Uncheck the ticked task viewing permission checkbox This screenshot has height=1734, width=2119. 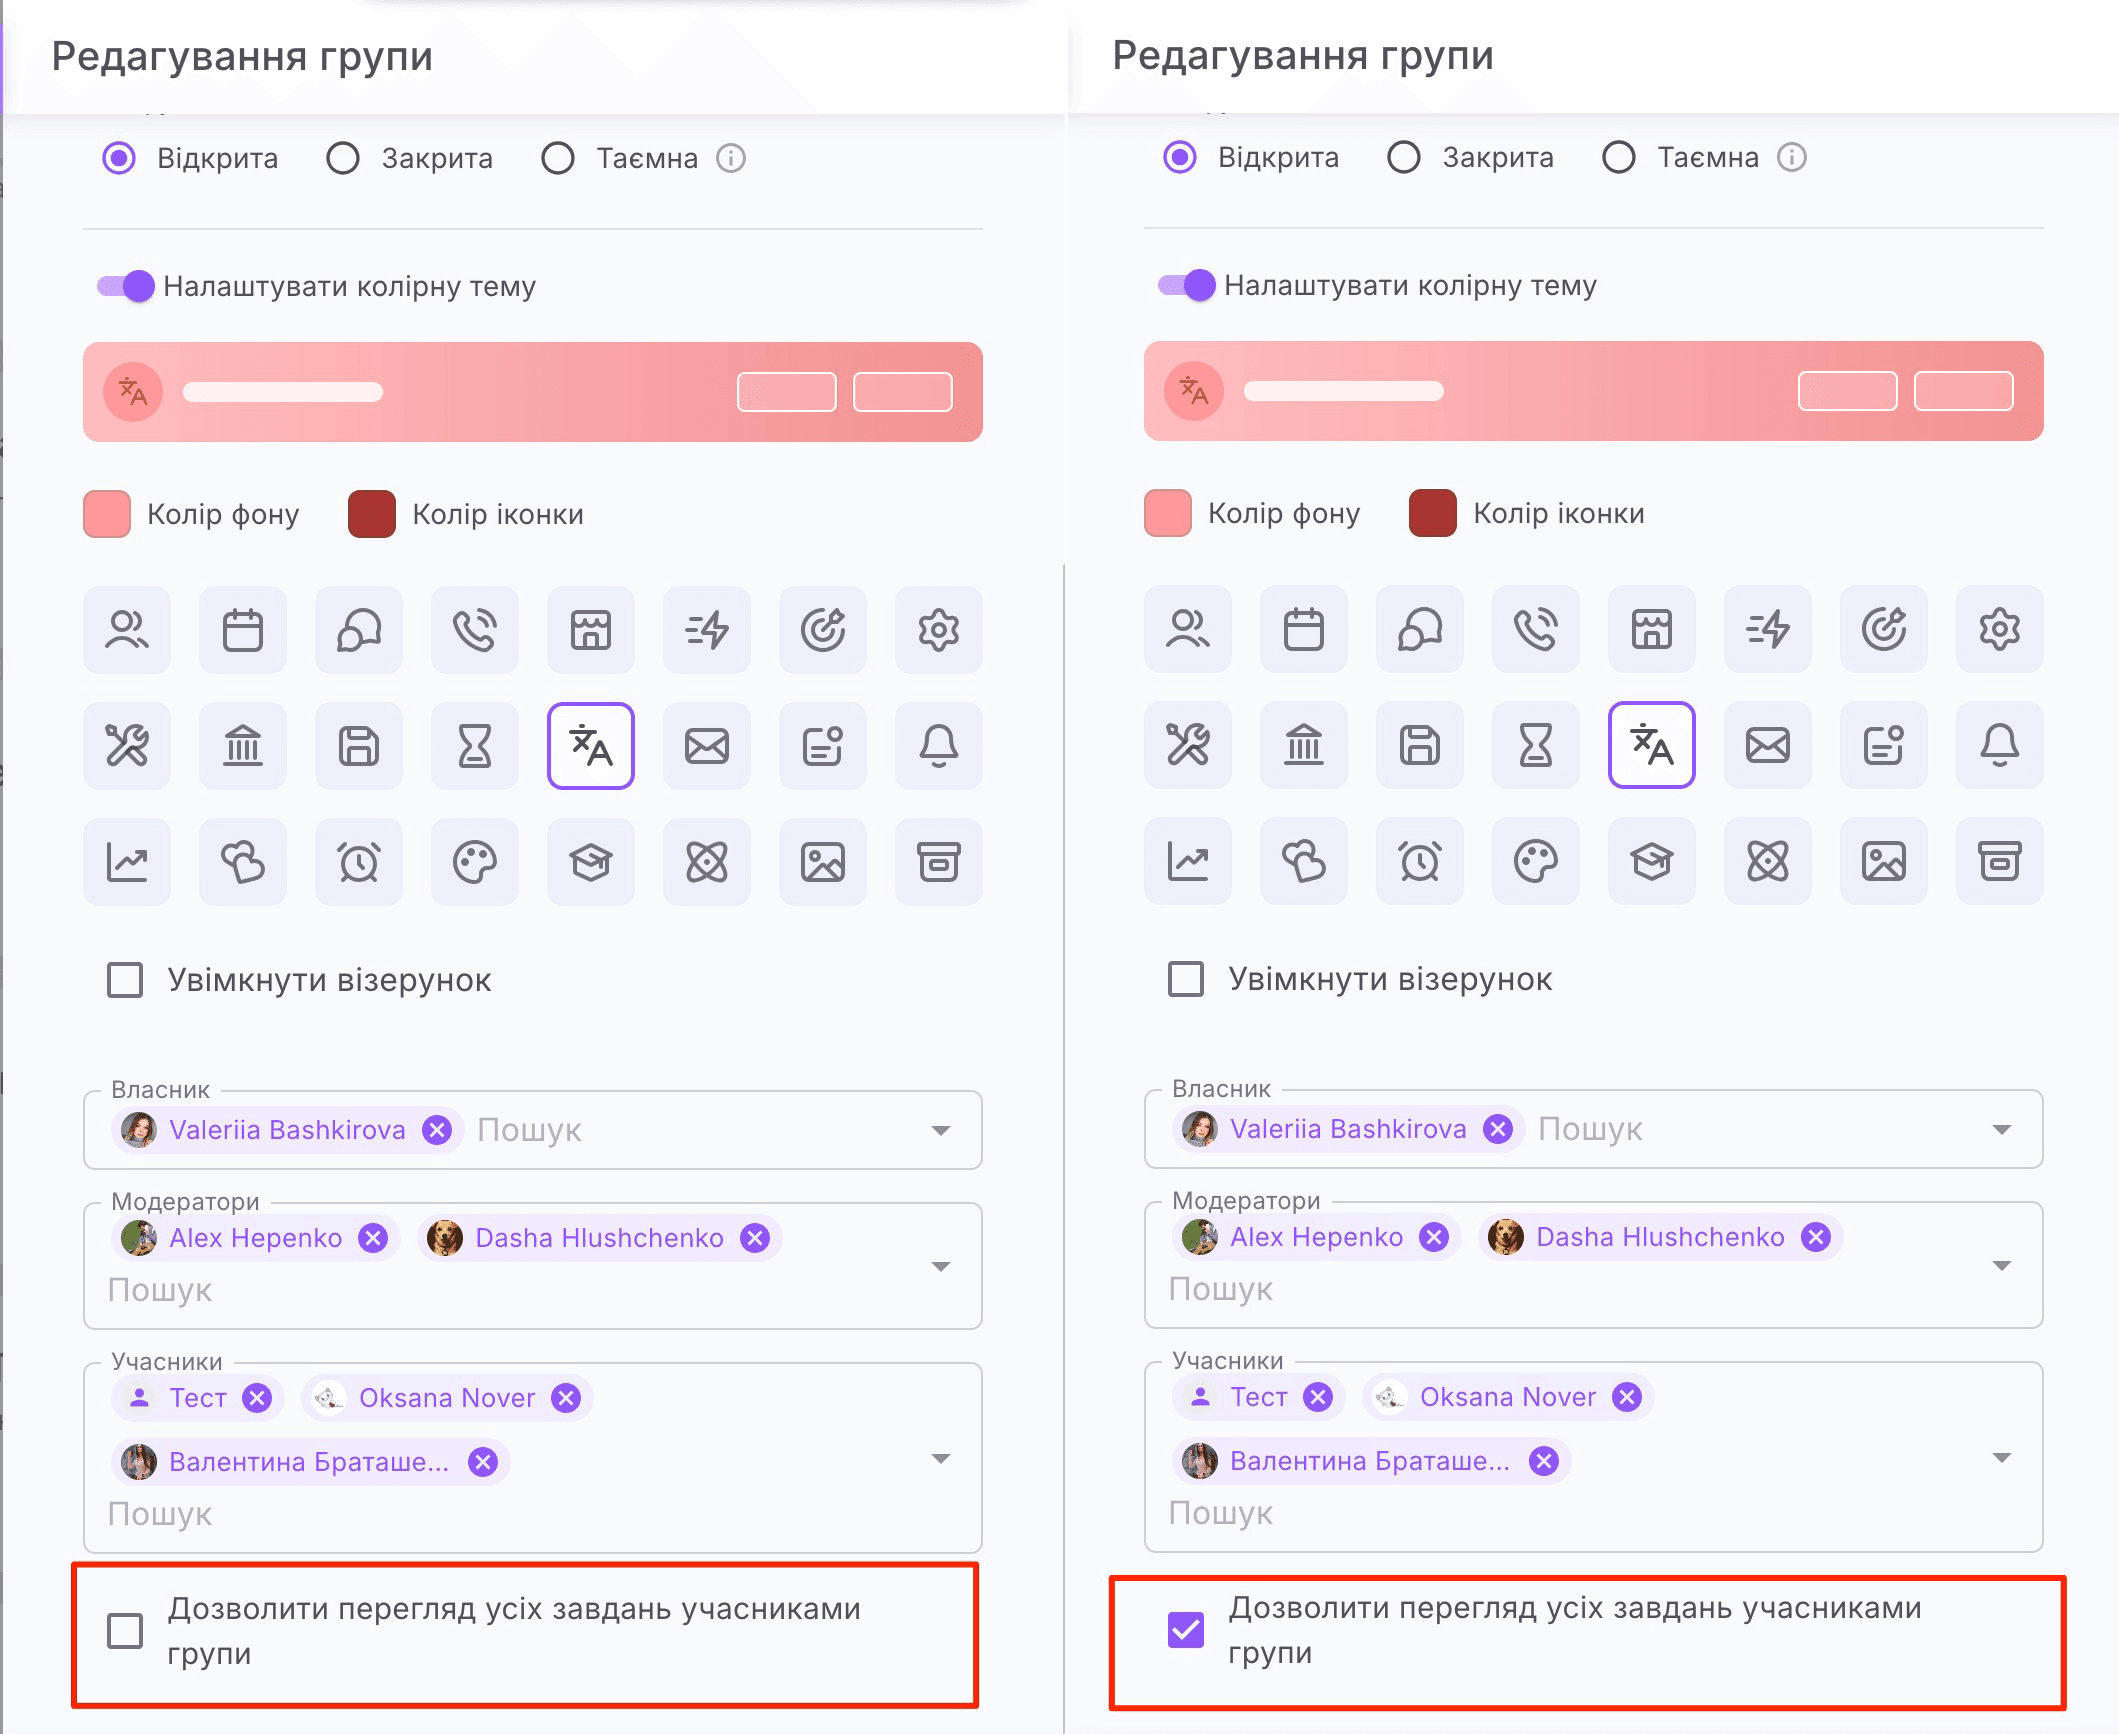pyautogui.click(x=1186, y=1630)
